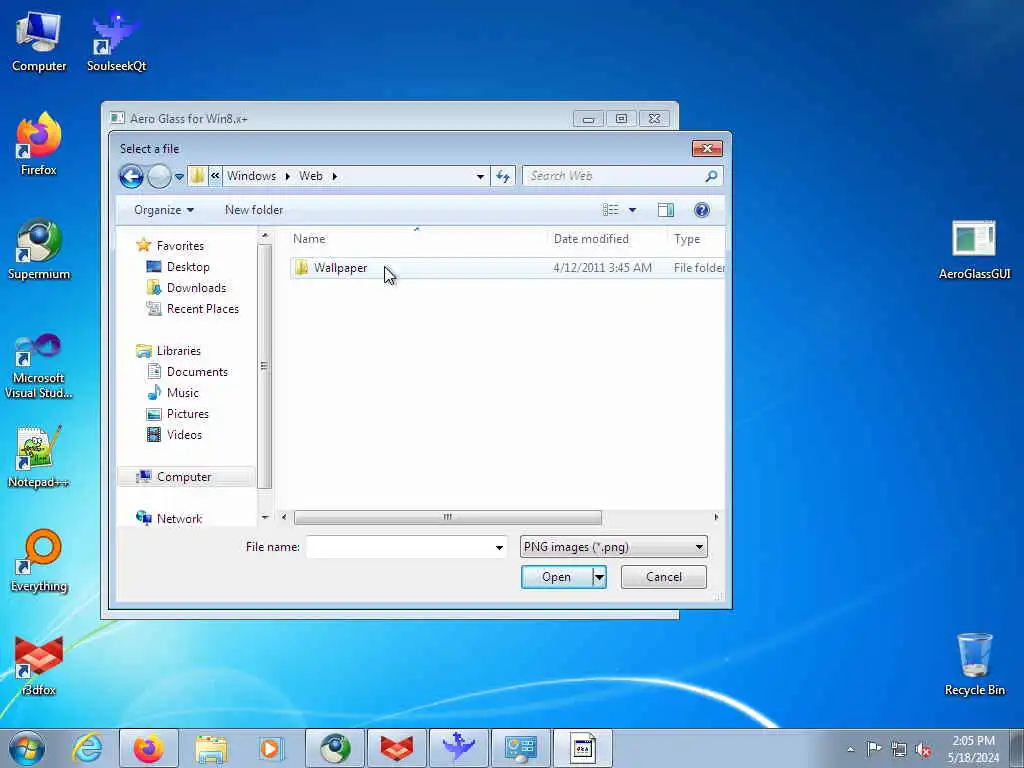Click the navigation pane vertical scrollbar
Viewport: 1024px width, 768px height.
click(x=264, y=366)
